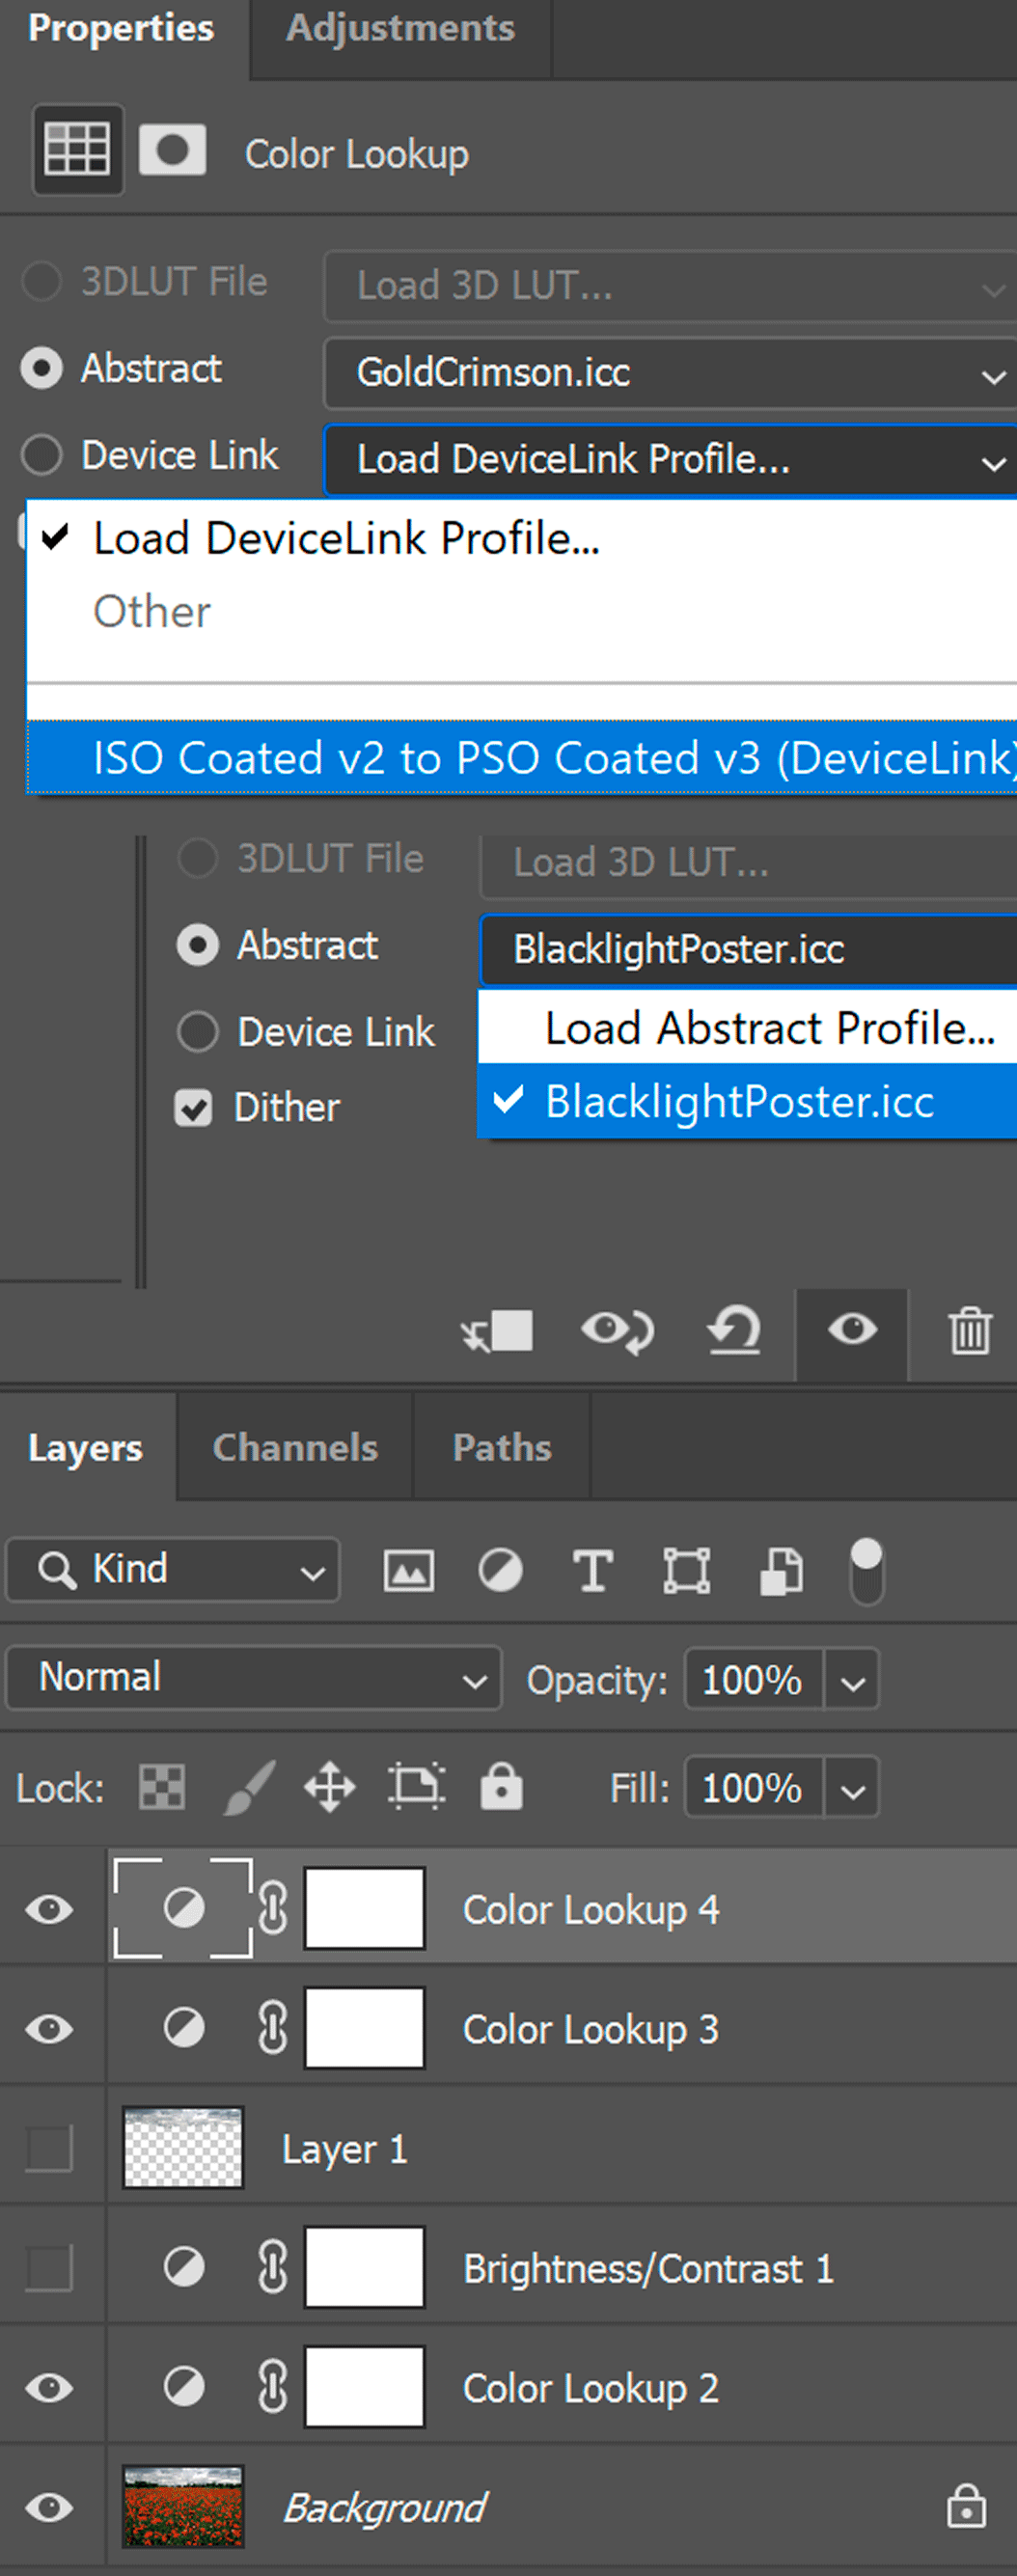Switch to the Paths tab

pos(502,1447)
